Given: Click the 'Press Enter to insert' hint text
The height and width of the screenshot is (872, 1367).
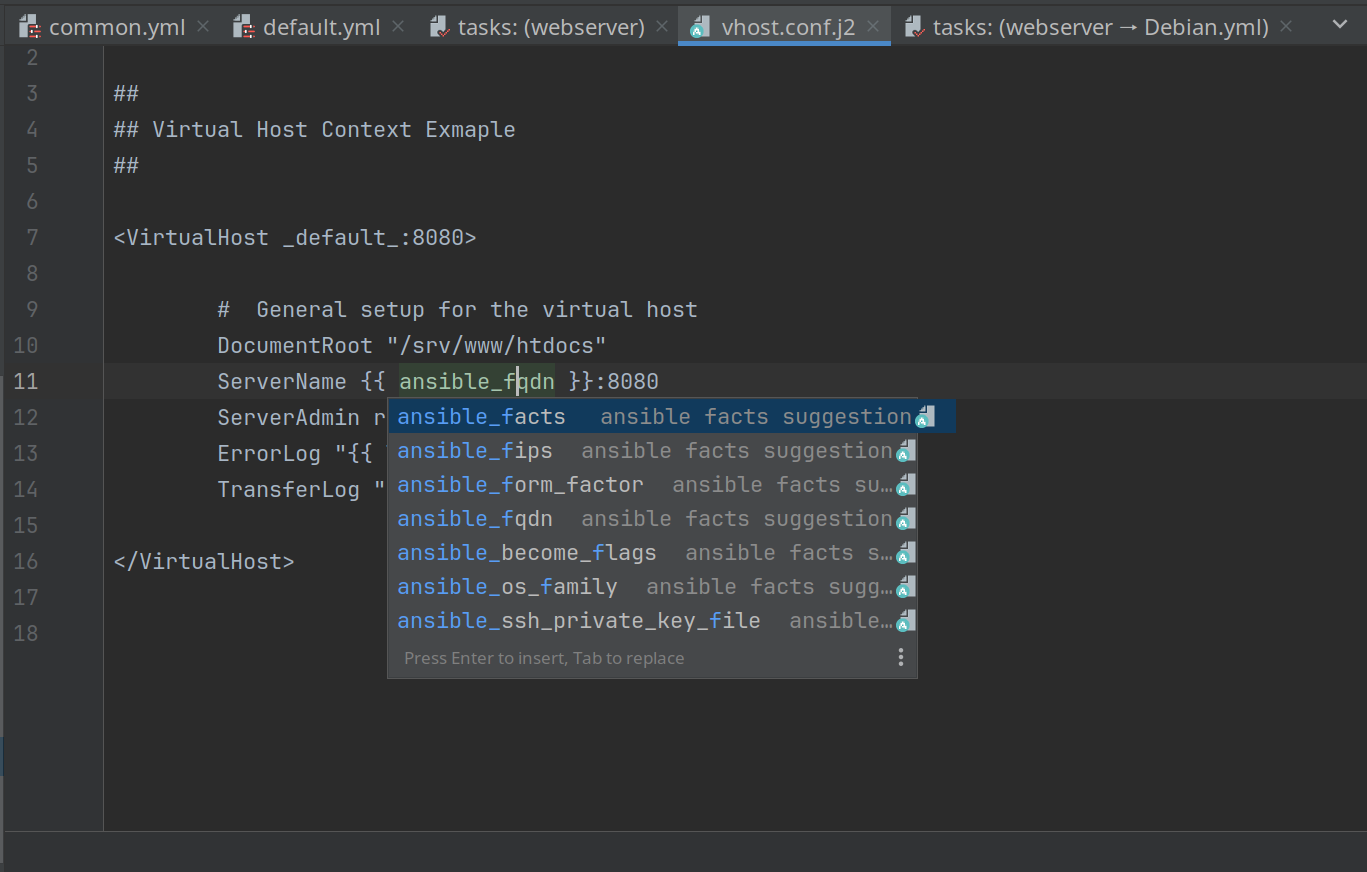Looking at the screenshot, I should point(544,658).
